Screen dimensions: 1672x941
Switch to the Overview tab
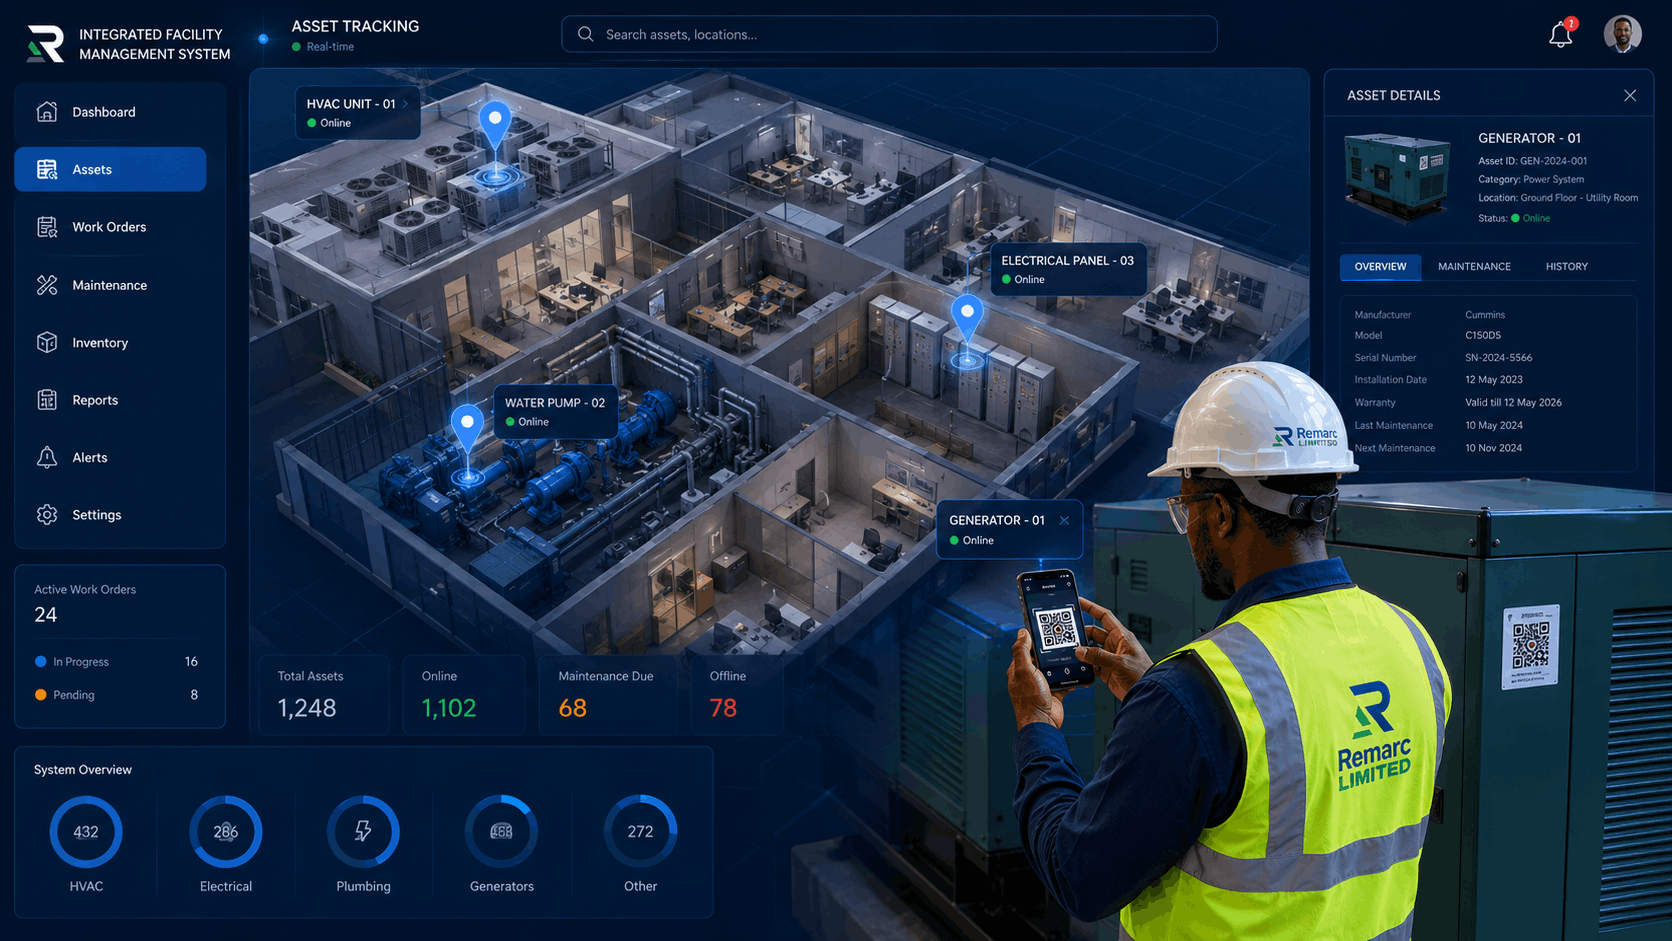(x=1380, y=267)
